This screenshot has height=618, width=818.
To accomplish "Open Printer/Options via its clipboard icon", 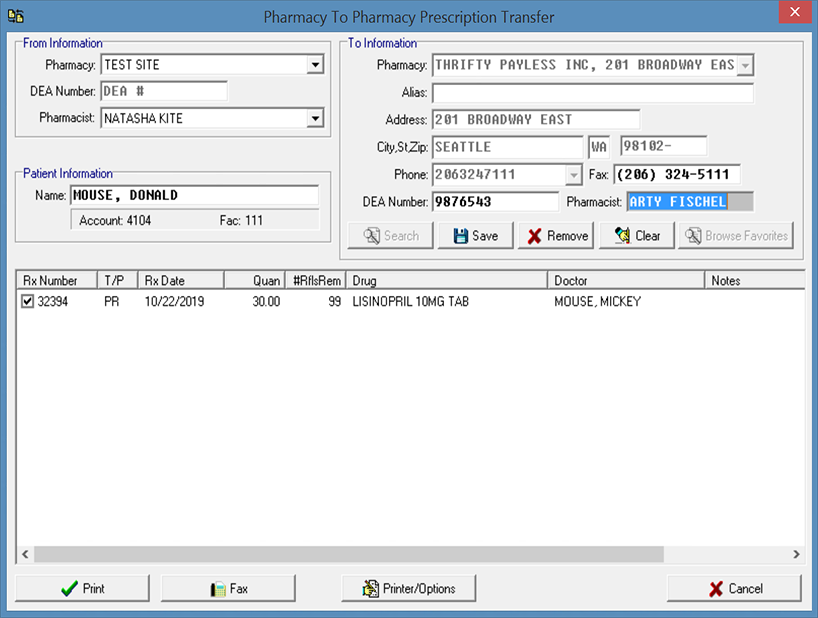I will tap(370, 589).
